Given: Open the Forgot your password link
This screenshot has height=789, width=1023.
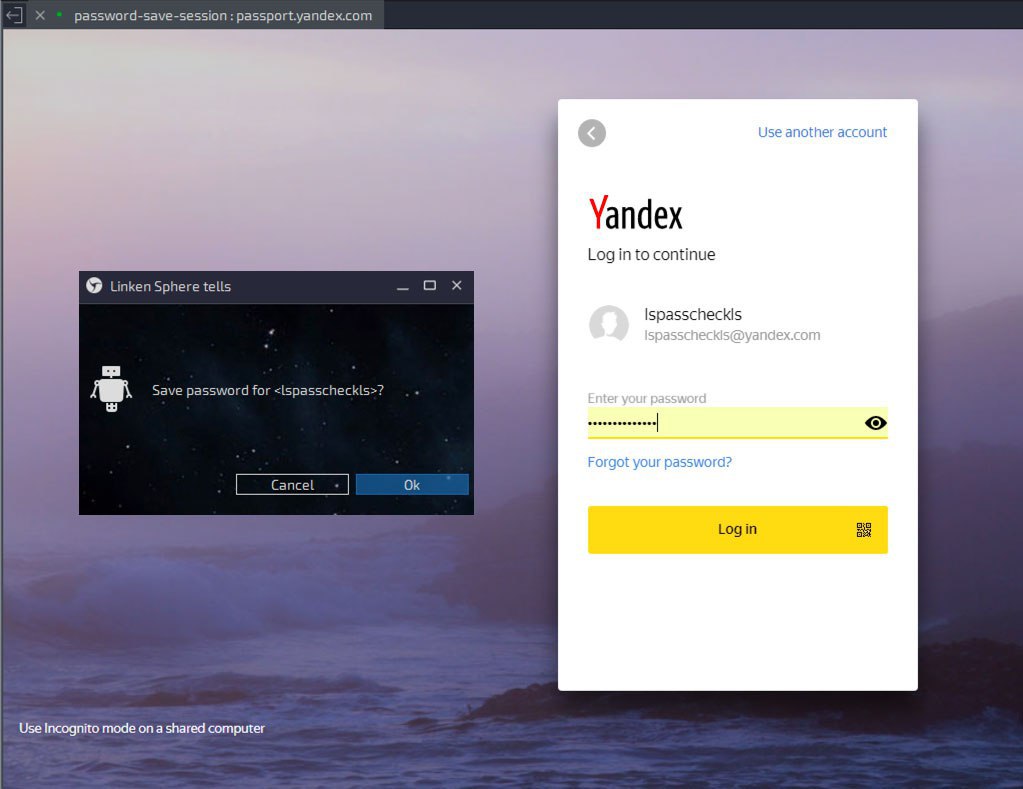Looking at the screenshot, I should coord(659,462).
